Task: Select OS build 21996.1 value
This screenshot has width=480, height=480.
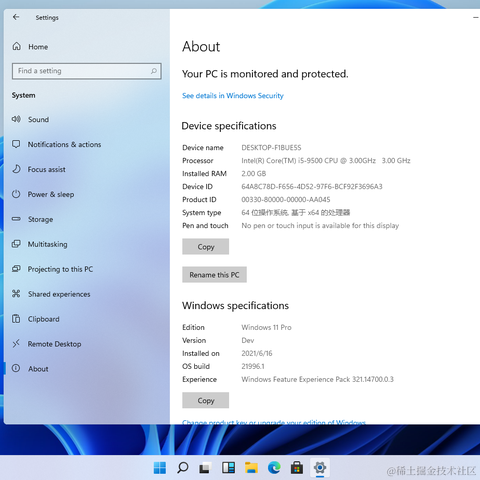Action: 253,366
